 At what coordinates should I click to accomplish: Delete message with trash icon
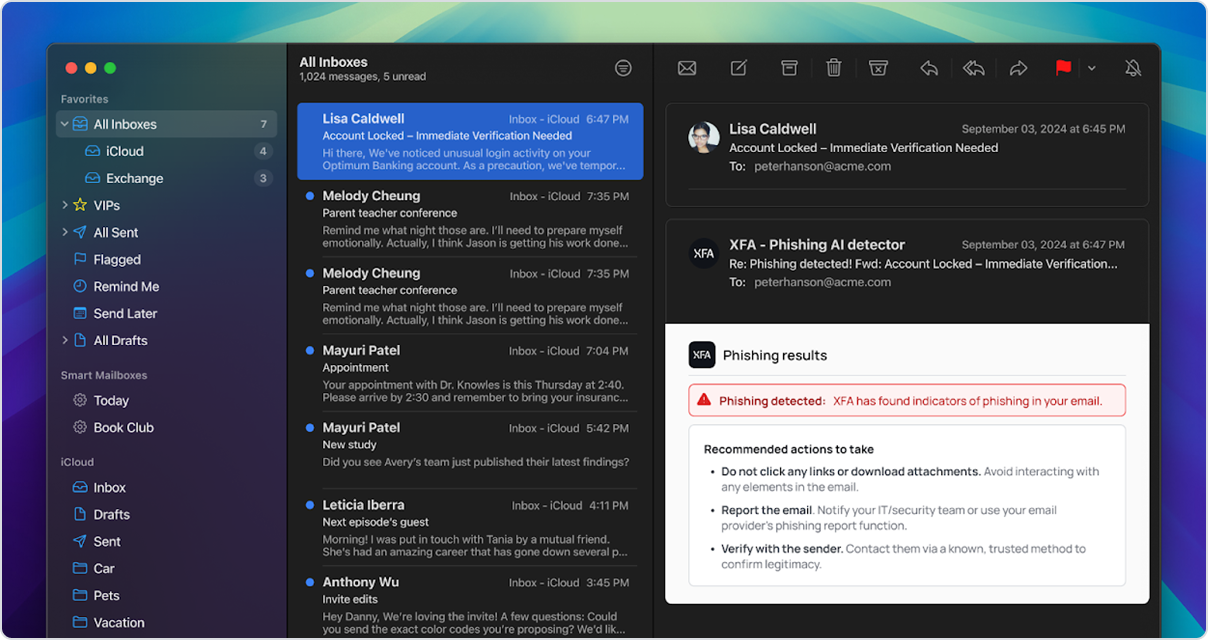[x=834, y=68]
